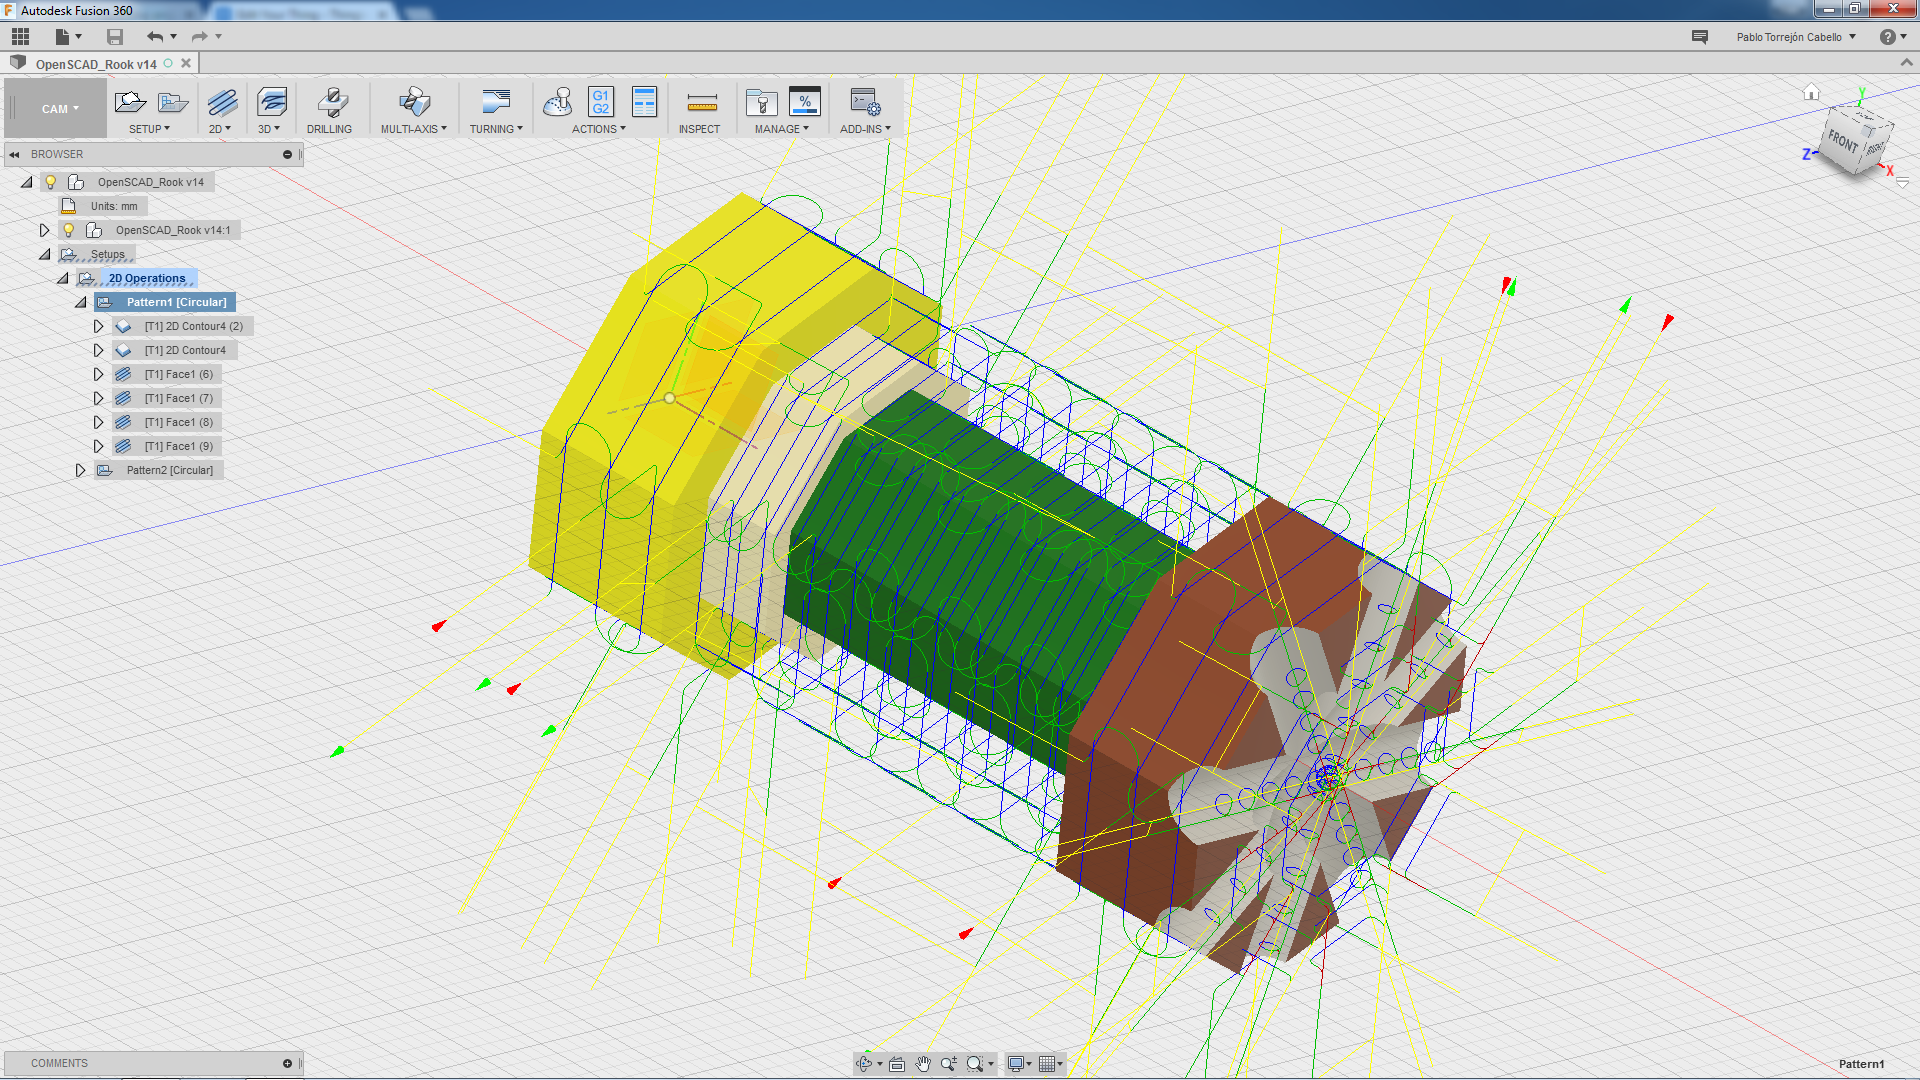Expand the Pattern2 [Circular] node
The image size is (1920, 1080).
click(80, 470)
